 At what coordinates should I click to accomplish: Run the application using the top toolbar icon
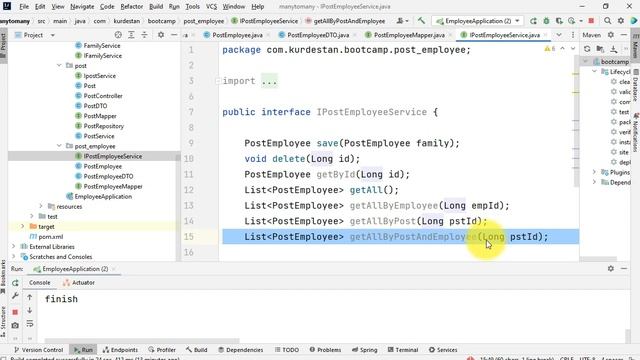533,21
